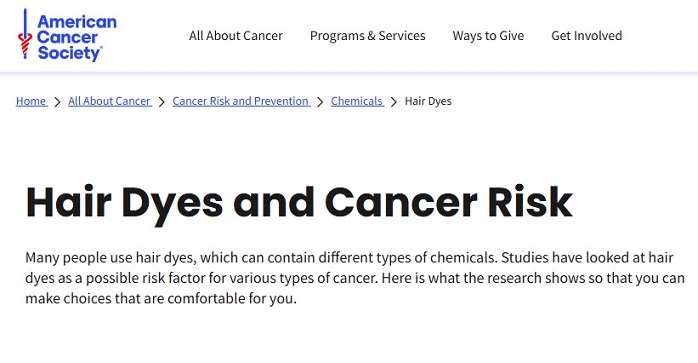698x363 pixels.
Task: Click the line make choices that are comfortable
Action: (x=161, y=298)
